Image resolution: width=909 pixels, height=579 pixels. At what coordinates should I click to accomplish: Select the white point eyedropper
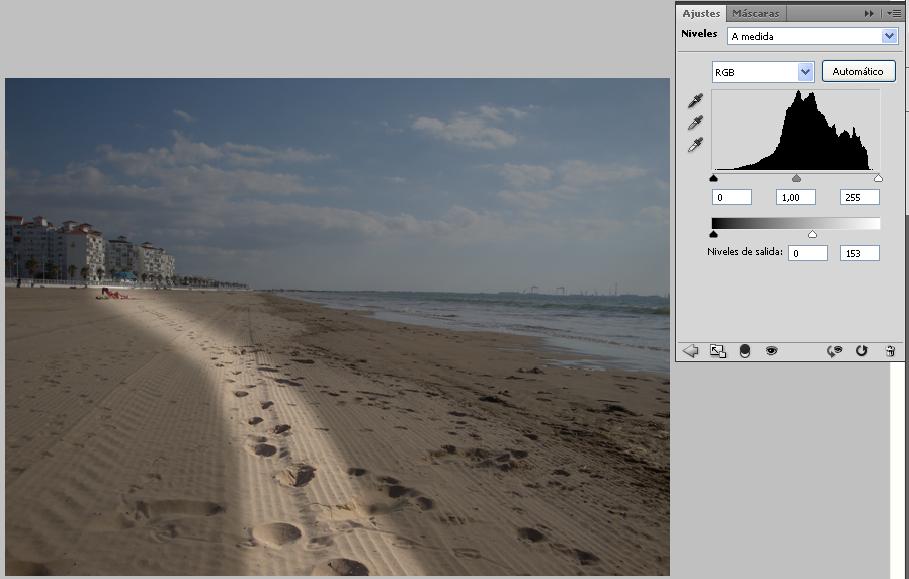pos(695,146)
